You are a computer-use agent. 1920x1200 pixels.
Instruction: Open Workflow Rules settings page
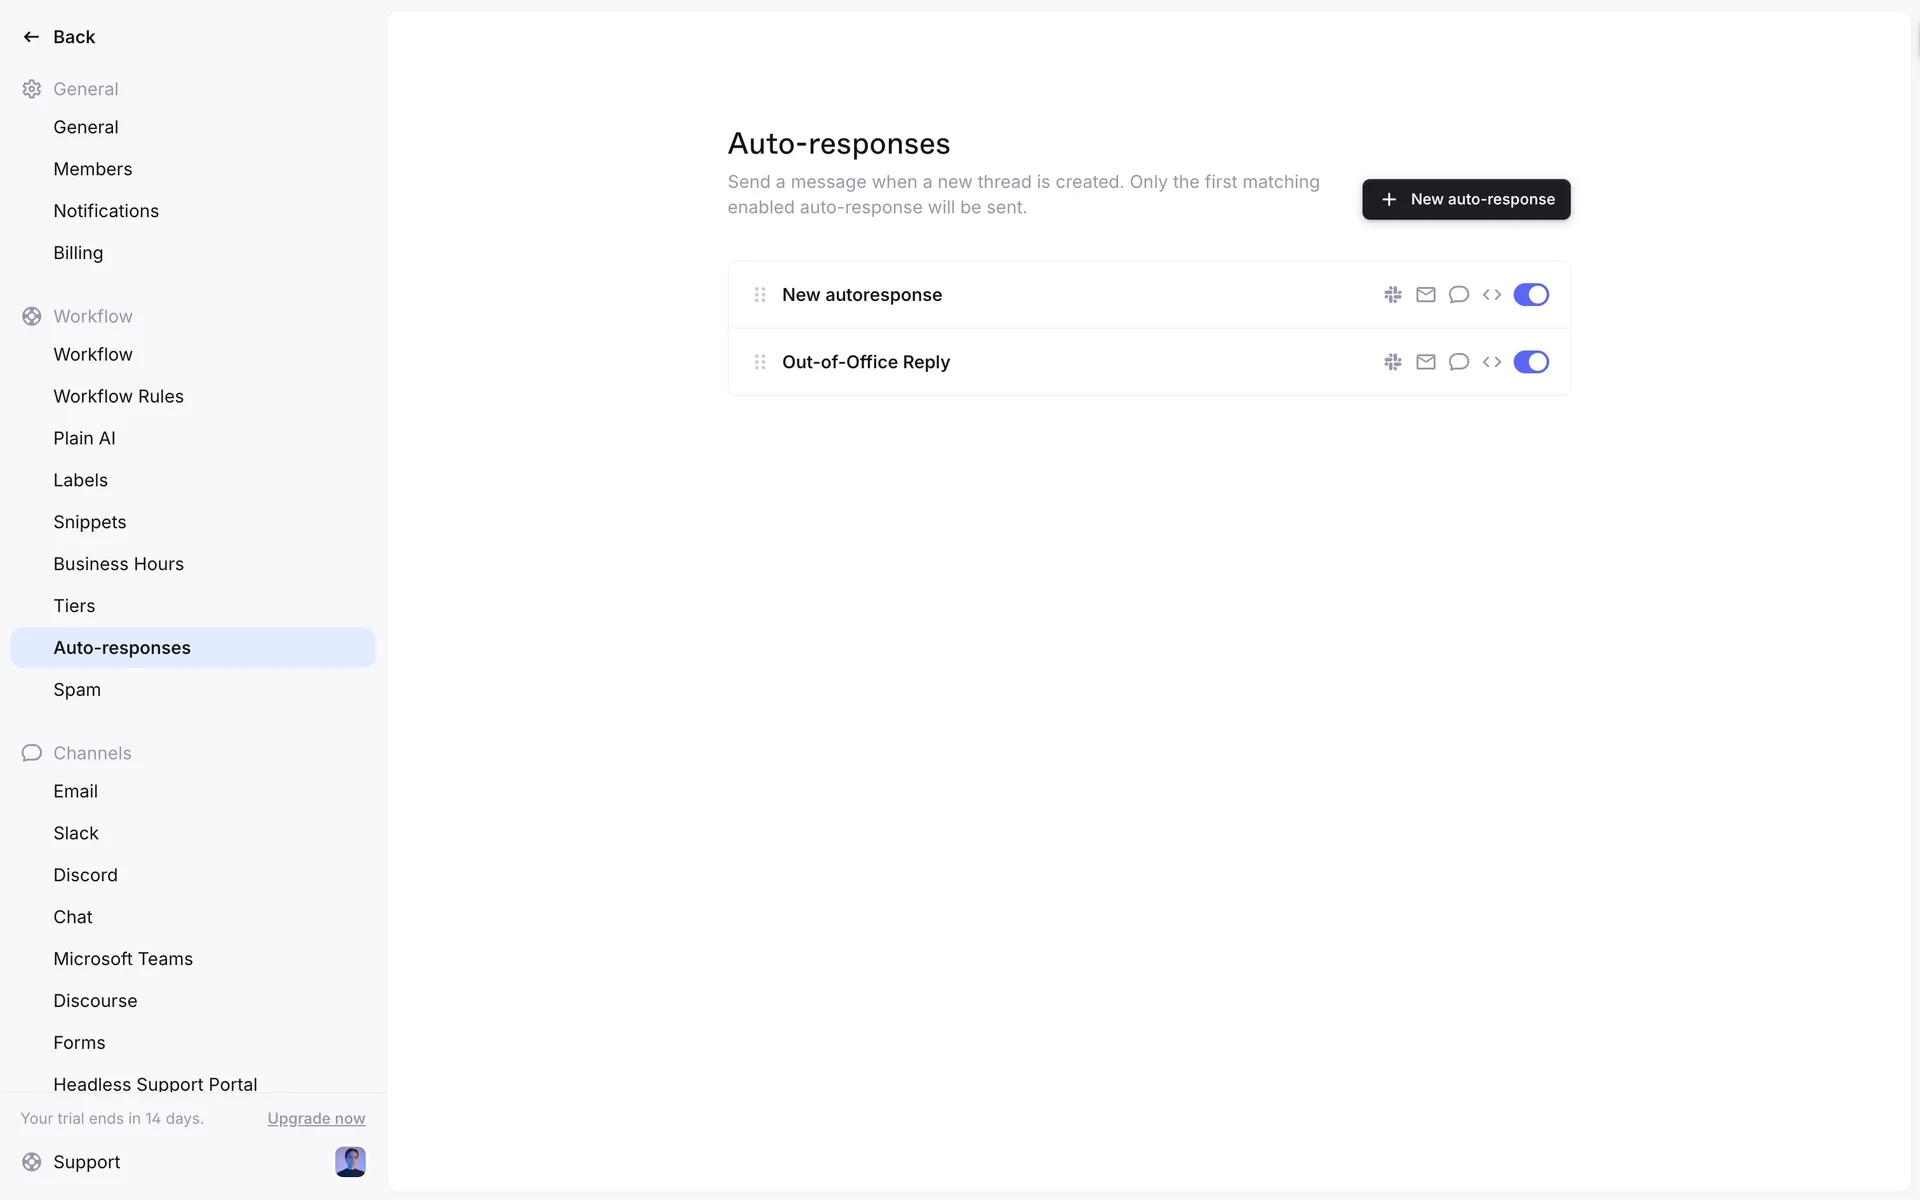[118, 396]
